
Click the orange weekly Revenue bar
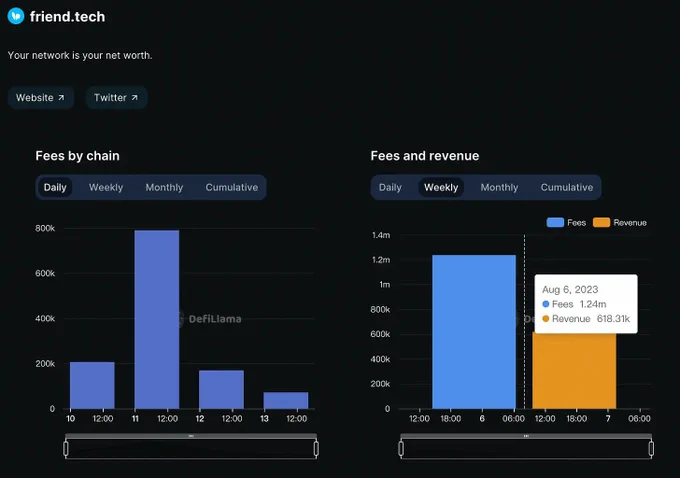pyautogui.click(x=574, y=371)
